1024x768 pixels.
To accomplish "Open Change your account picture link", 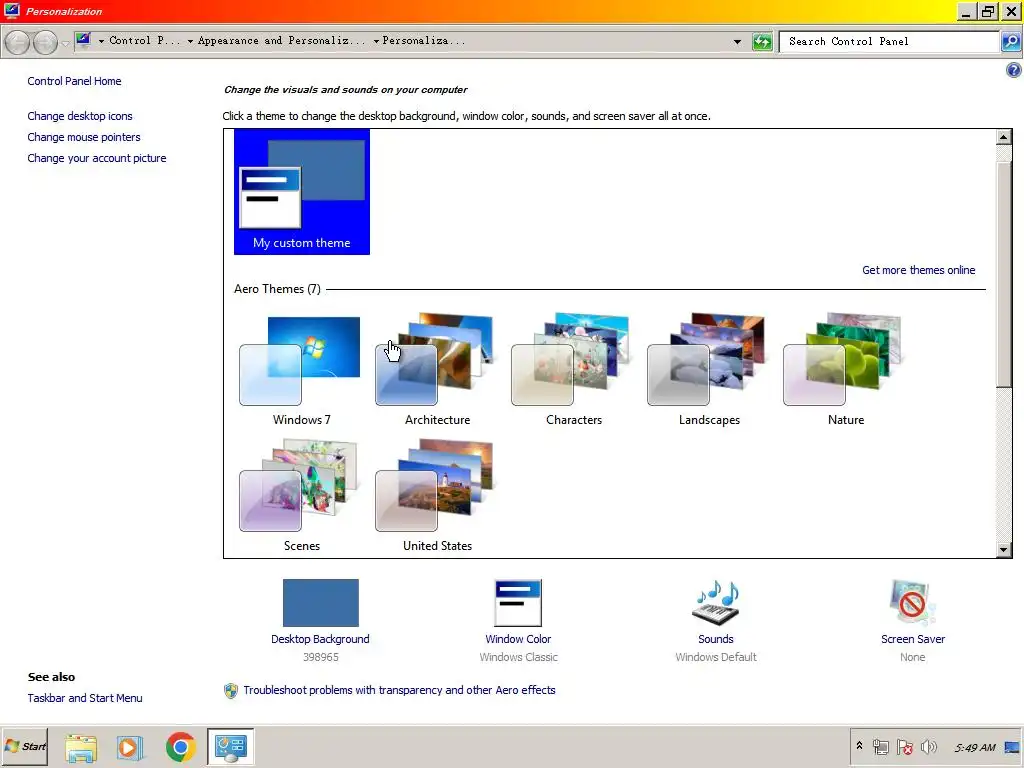I will coord(97,158).
